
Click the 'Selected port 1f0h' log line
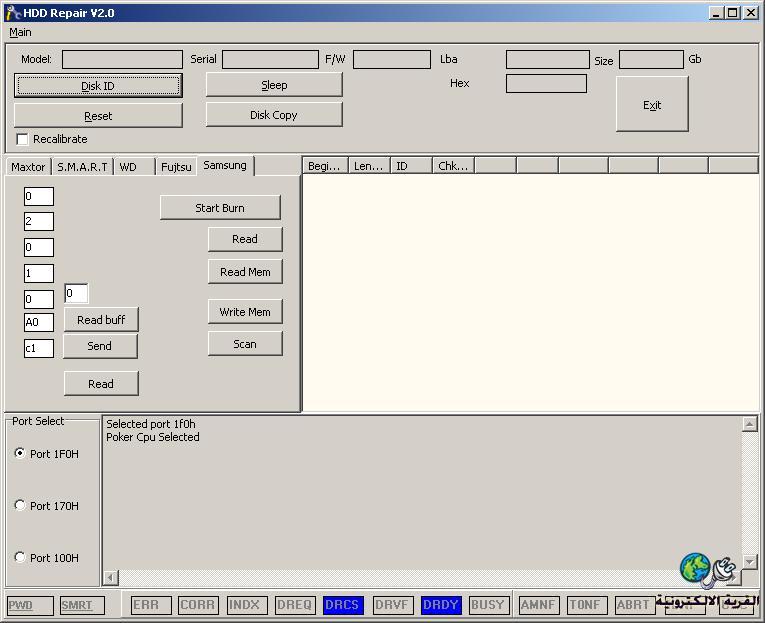click(x=151, y=424)
